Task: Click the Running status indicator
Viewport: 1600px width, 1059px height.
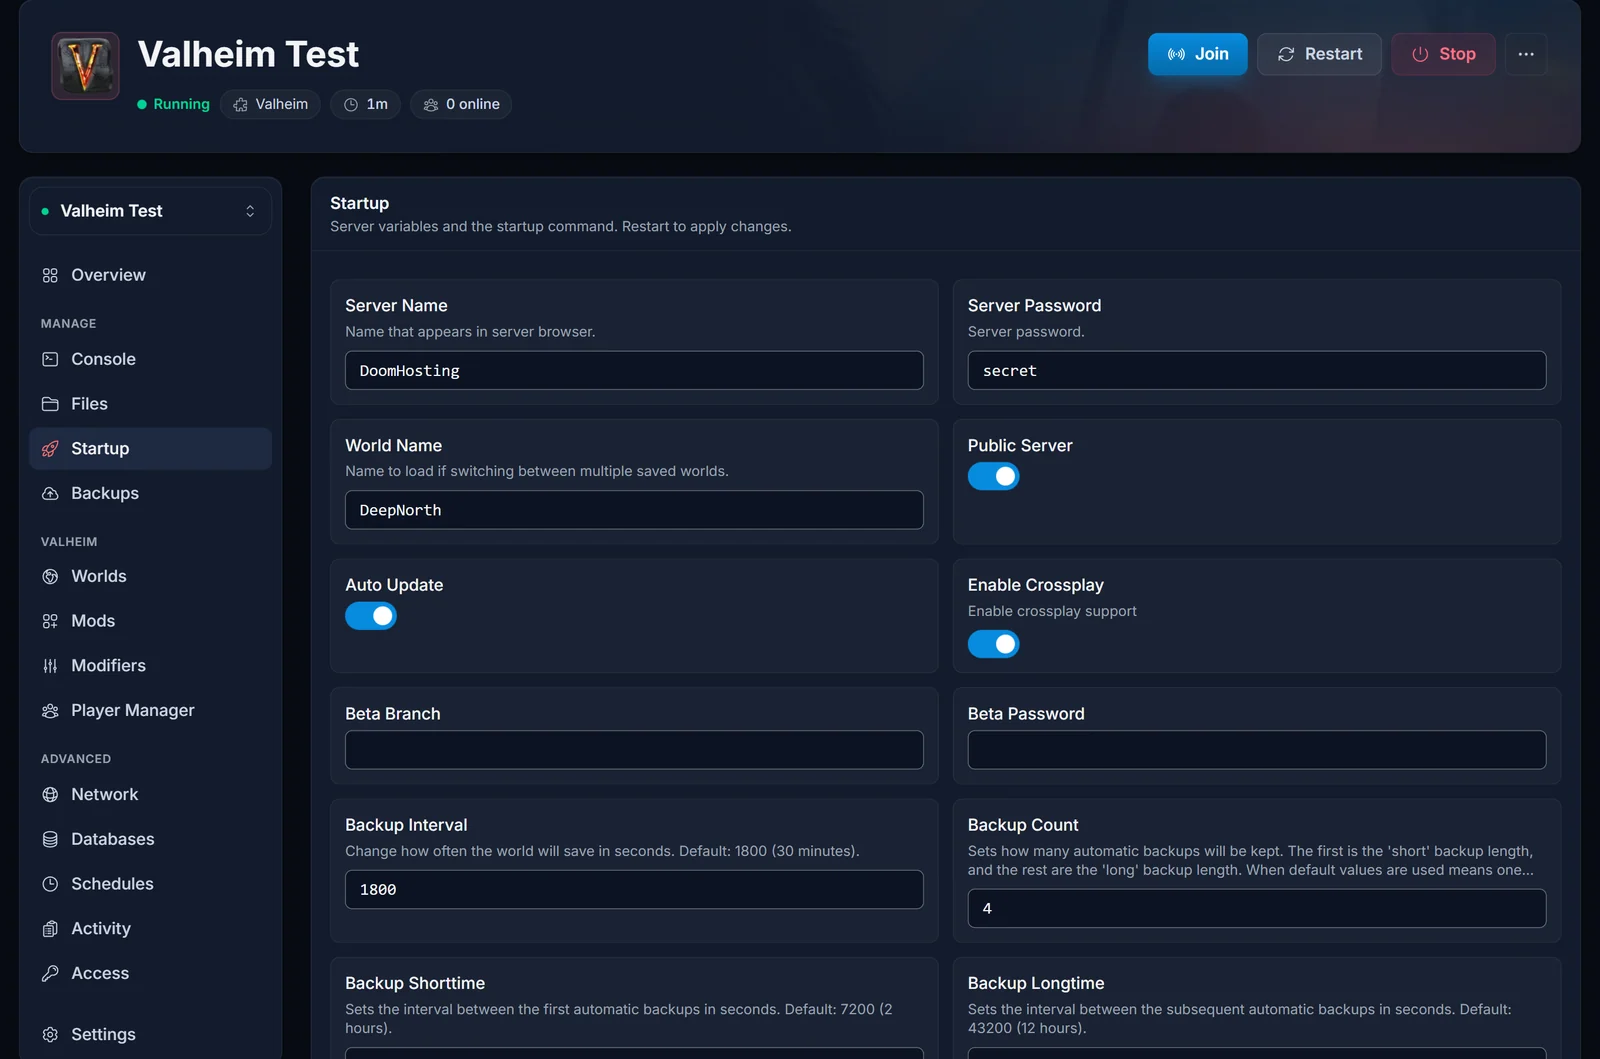Action: click(x=173, y=104)
